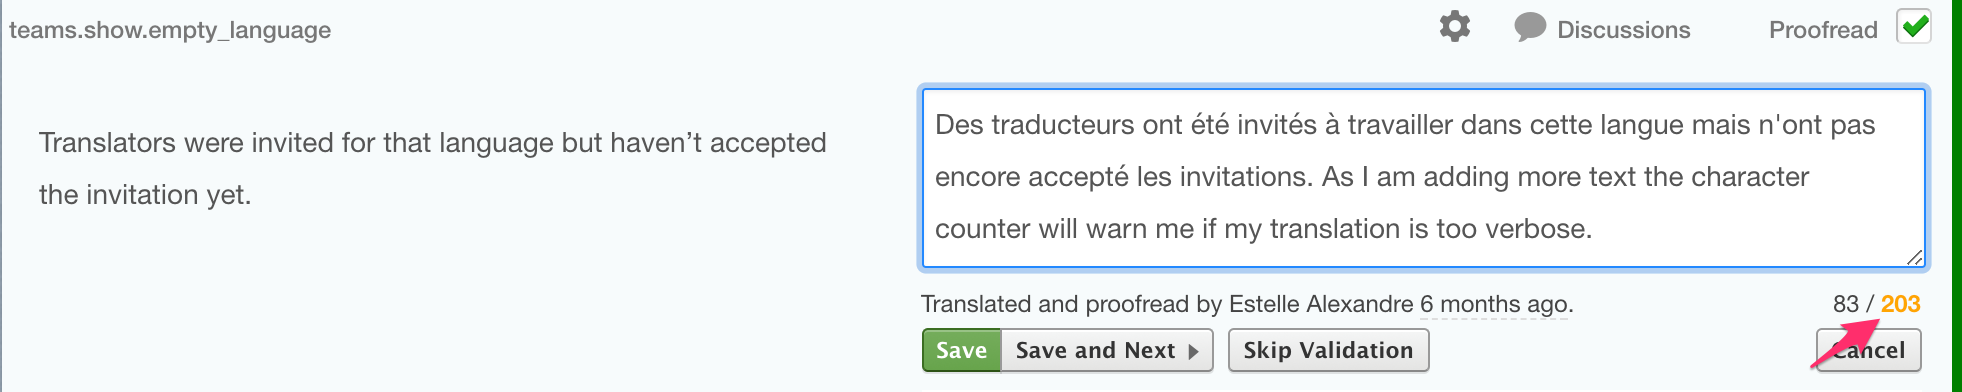This screenshot has height=392, width=1962.
Task: Open the Discussions link
Action: [1623, 30]
